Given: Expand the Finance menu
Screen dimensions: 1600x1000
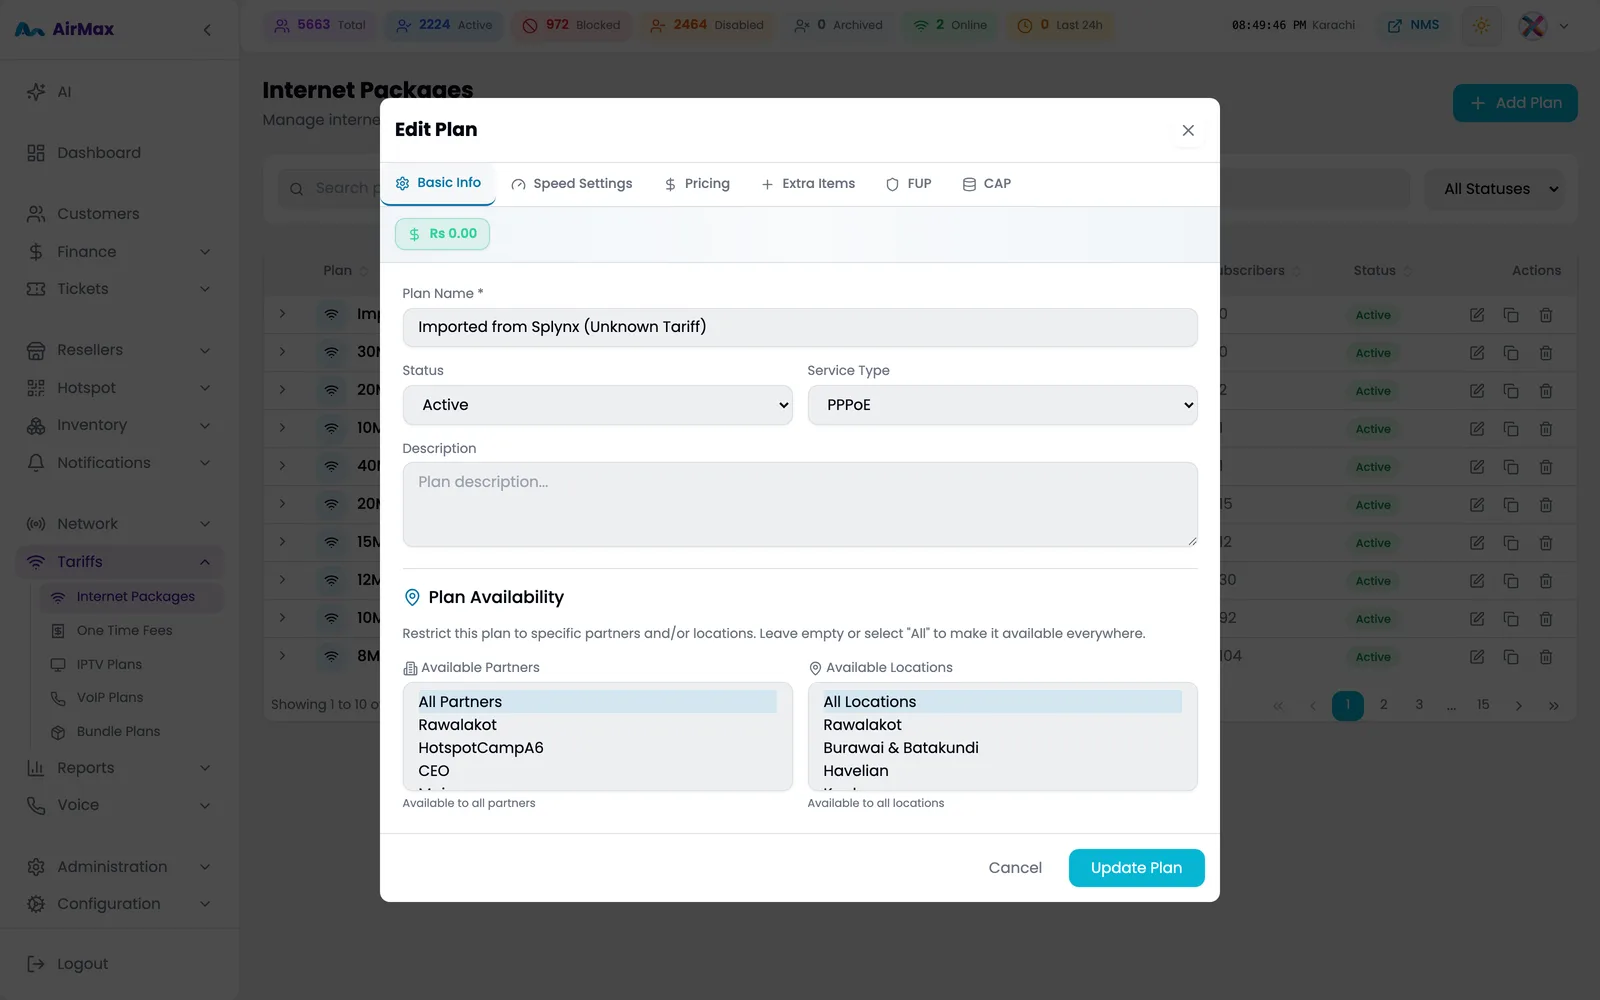Looking at the screenshot, I should (x=120, y=252).
